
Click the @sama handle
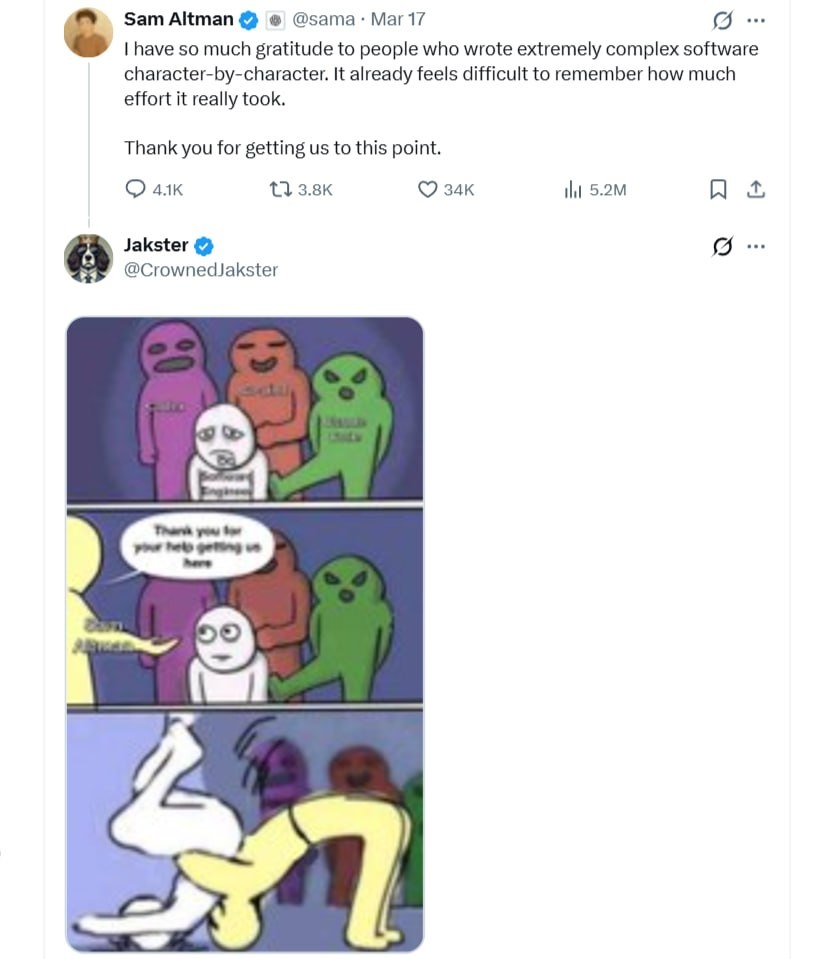tap(323, 19)
